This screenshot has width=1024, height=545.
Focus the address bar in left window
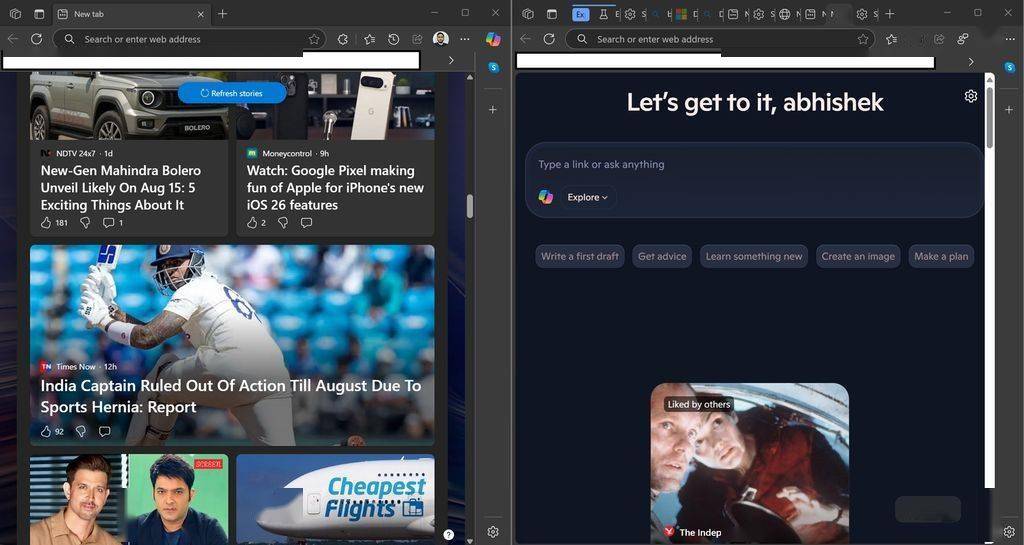click(189, 39)
